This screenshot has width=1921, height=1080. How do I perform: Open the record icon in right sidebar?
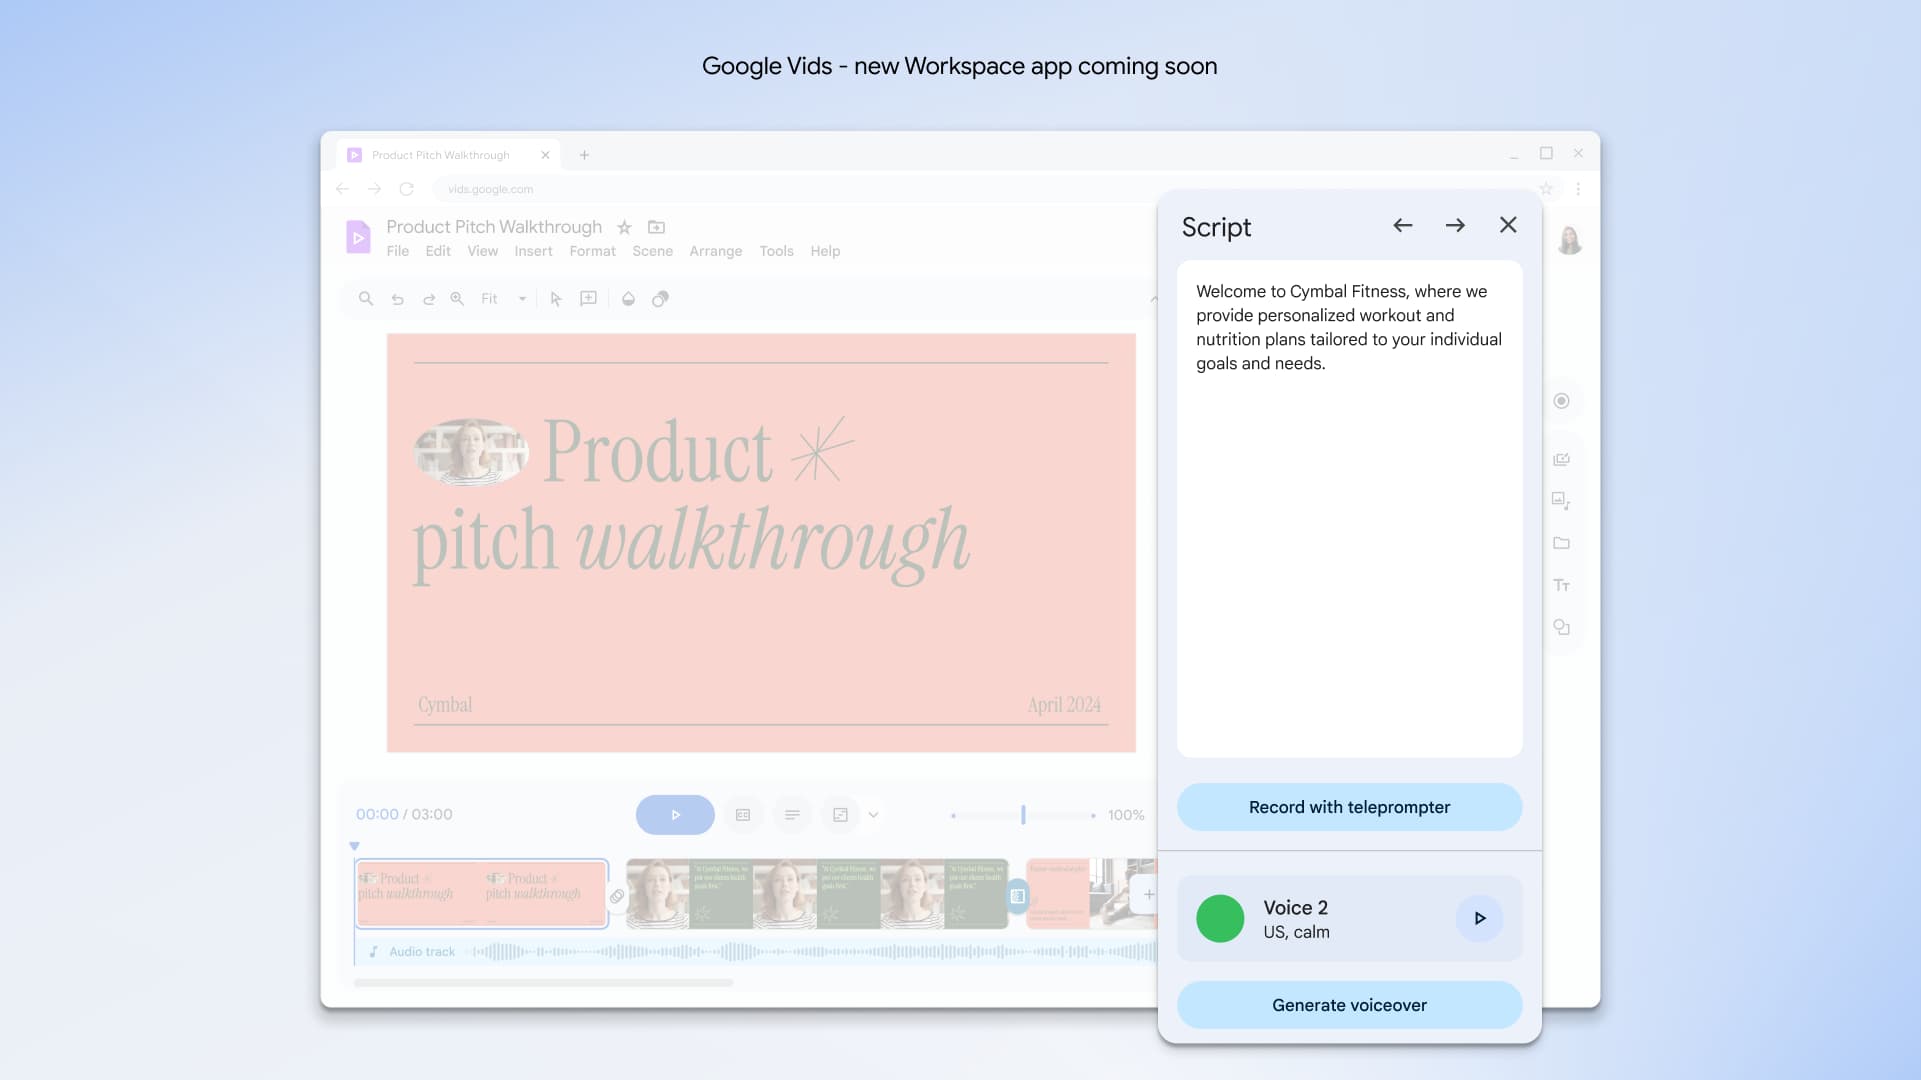[x=1561, y=401]
